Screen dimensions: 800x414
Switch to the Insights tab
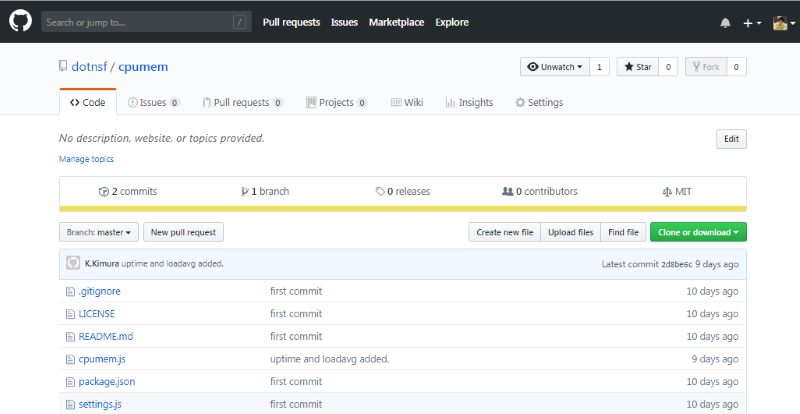pos(469,102)
